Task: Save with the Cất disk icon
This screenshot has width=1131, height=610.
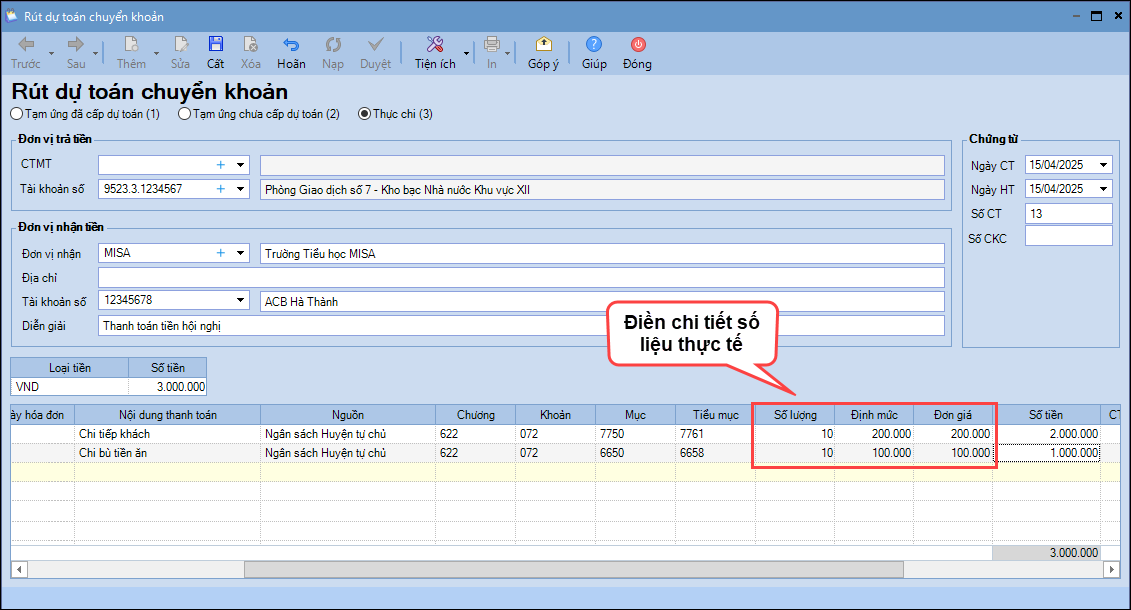Action: click(x=216, y=44)
